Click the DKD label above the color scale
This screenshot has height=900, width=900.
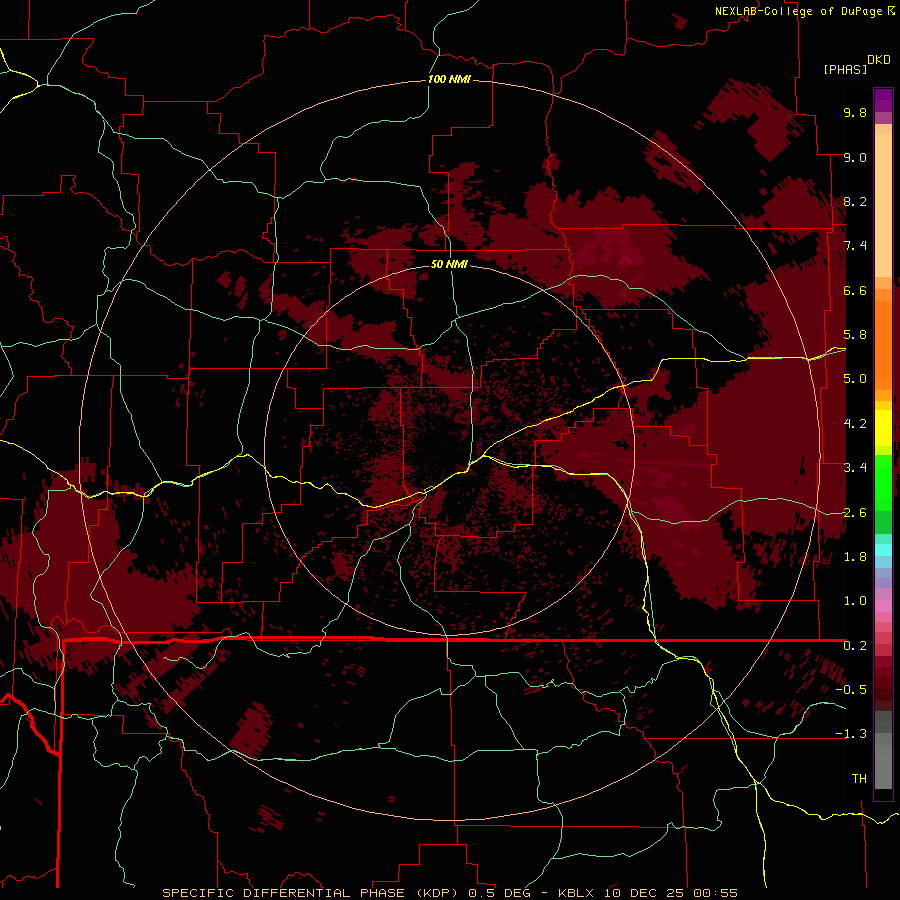point(879,60)
